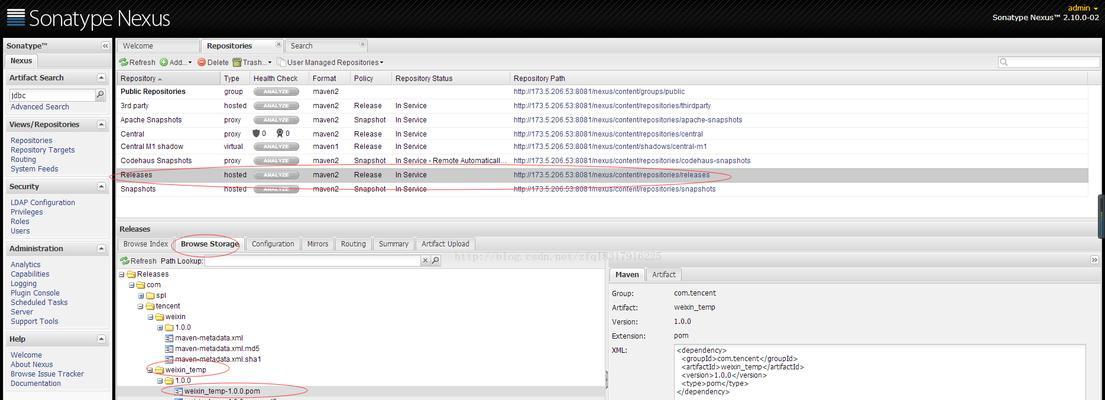
Task: Sort by the Repository column header
Action: [x=168, y=78]
